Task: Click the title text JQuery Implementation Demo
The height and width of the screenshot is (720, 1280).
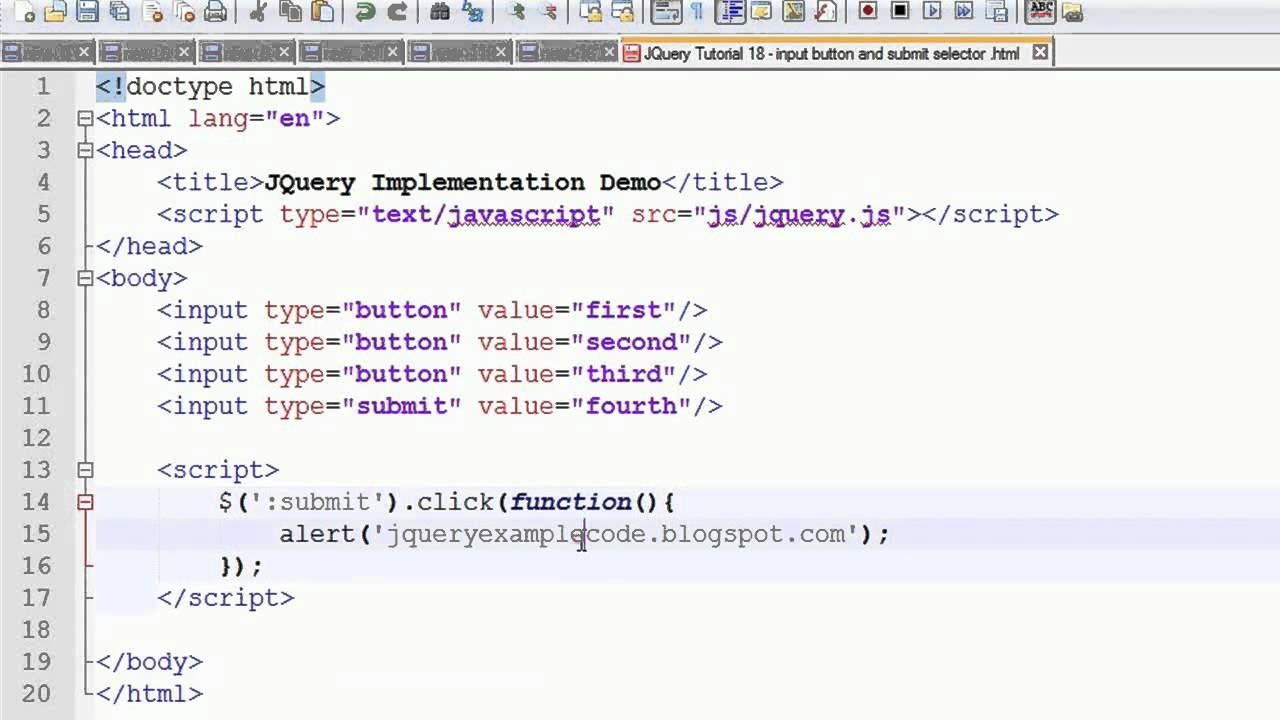Action: [462, 182]
